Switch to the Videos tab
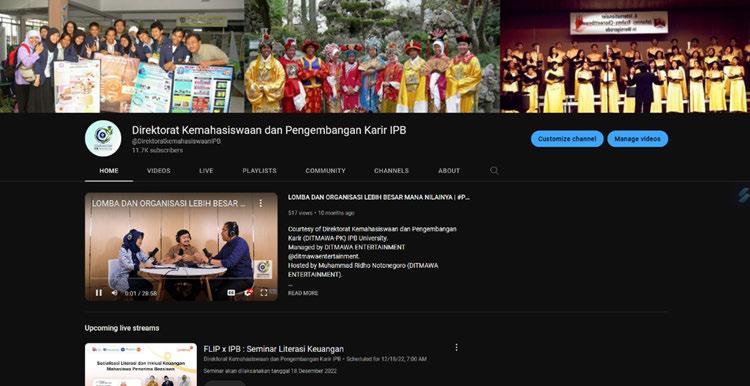This screenshot has width=750, height=386. (159, 171)
